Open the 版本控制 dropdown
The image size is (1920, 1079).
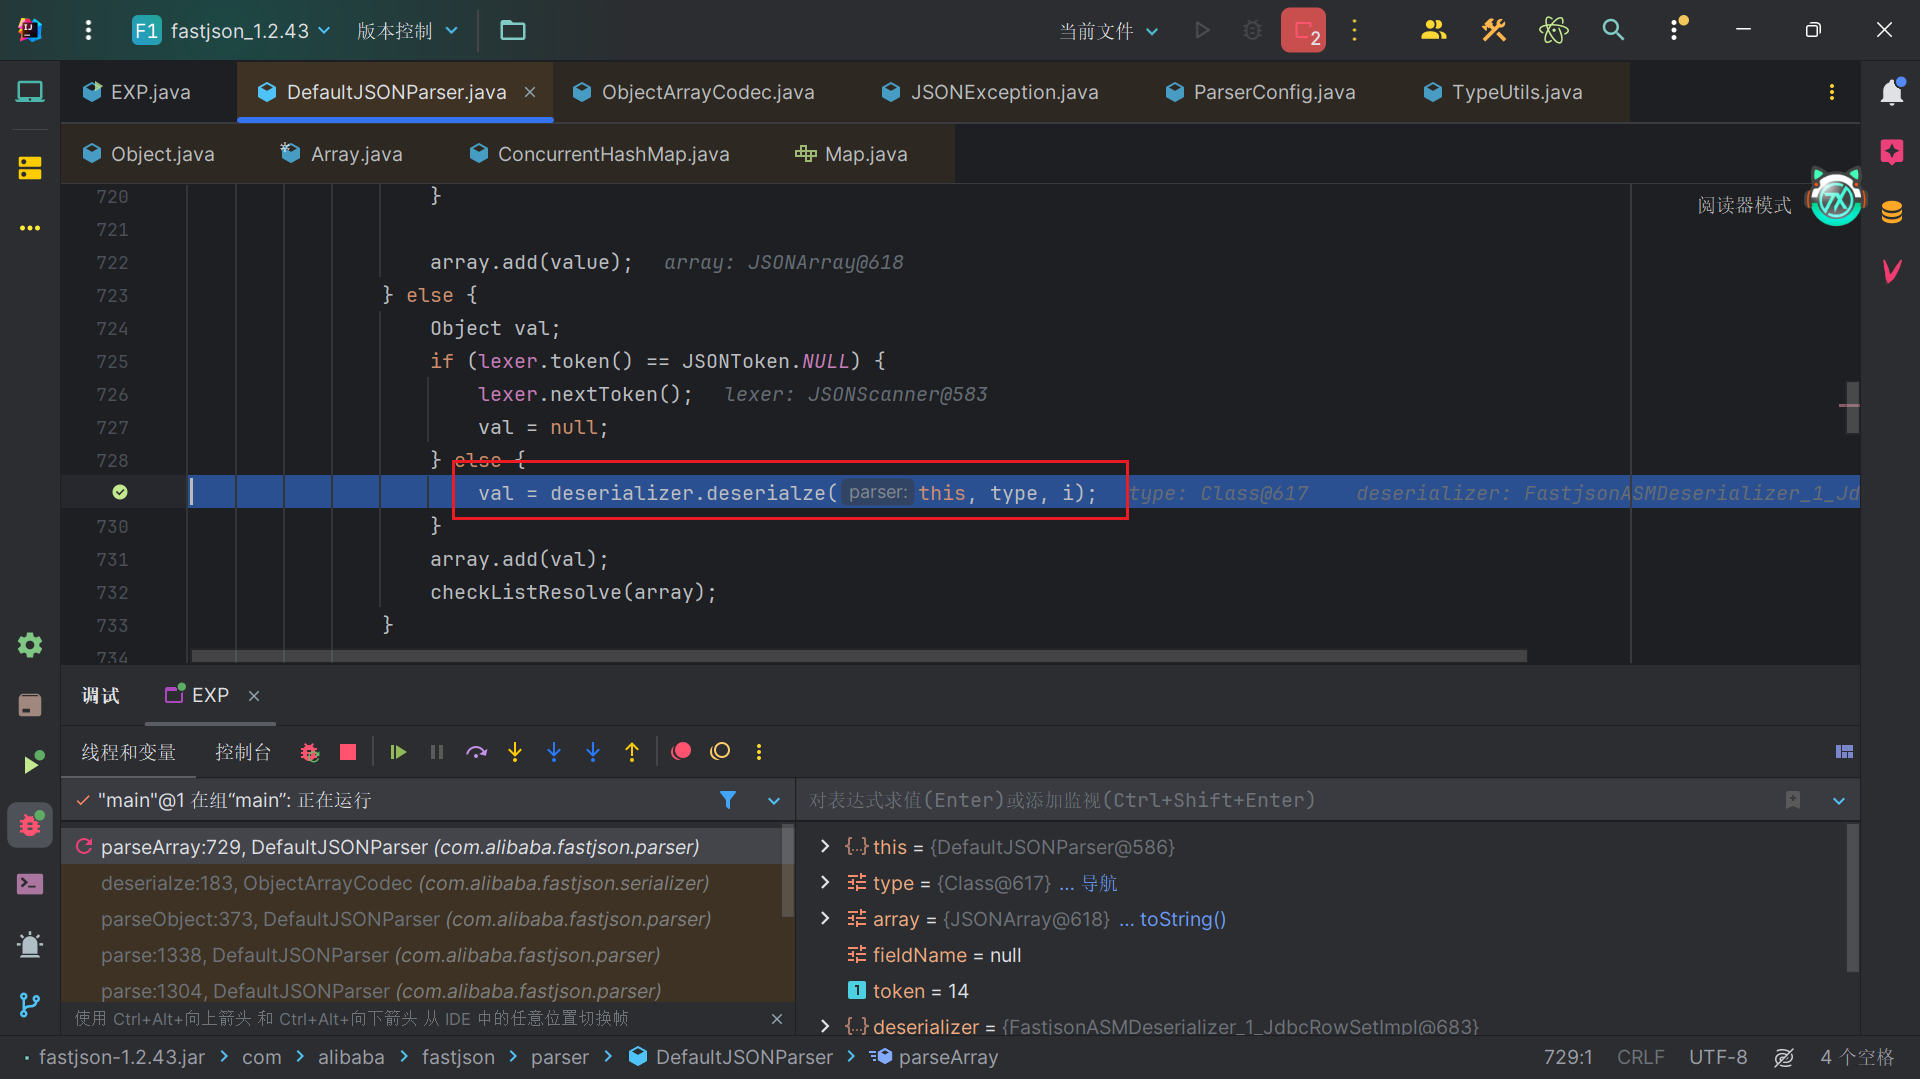click(x=407, y=30)
